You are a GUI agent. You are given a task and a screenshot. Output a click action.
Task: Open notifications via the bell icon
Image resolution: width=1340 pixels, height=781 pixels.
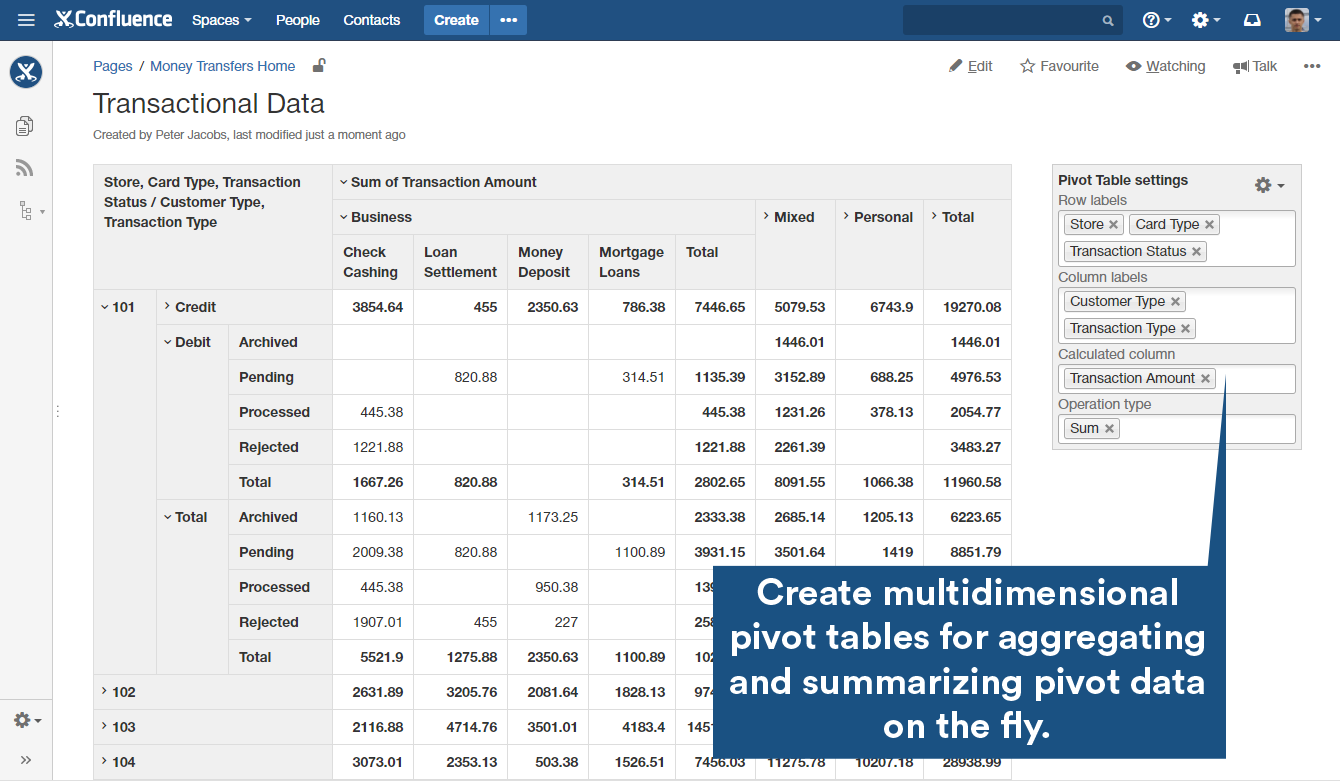coord(1252,19)
